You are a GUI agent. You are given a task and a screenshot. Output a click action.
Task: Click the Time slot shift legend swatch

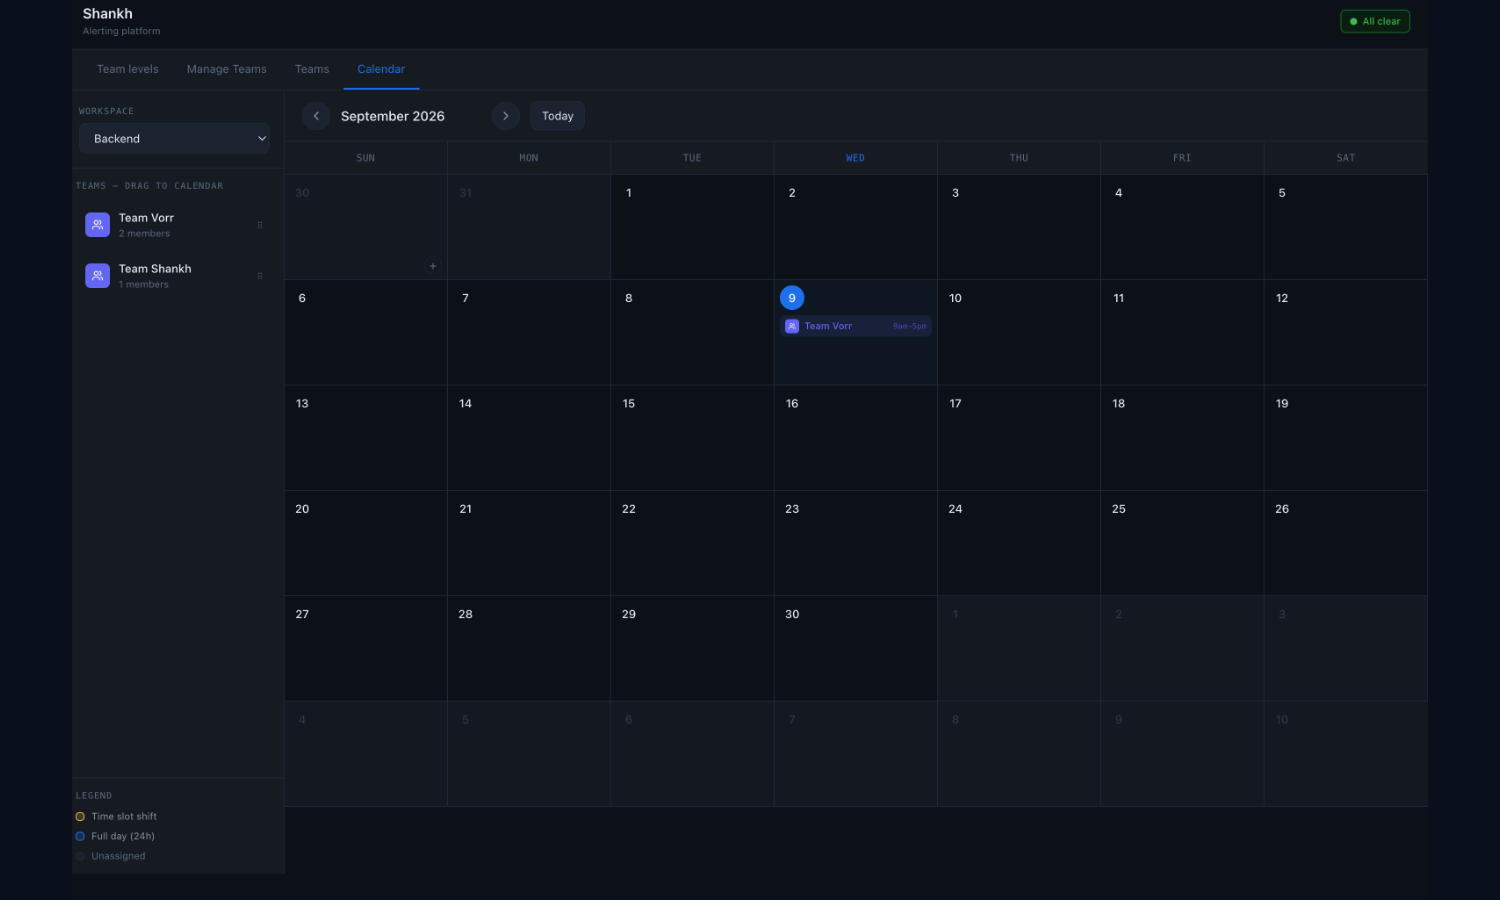coord(80,817)
